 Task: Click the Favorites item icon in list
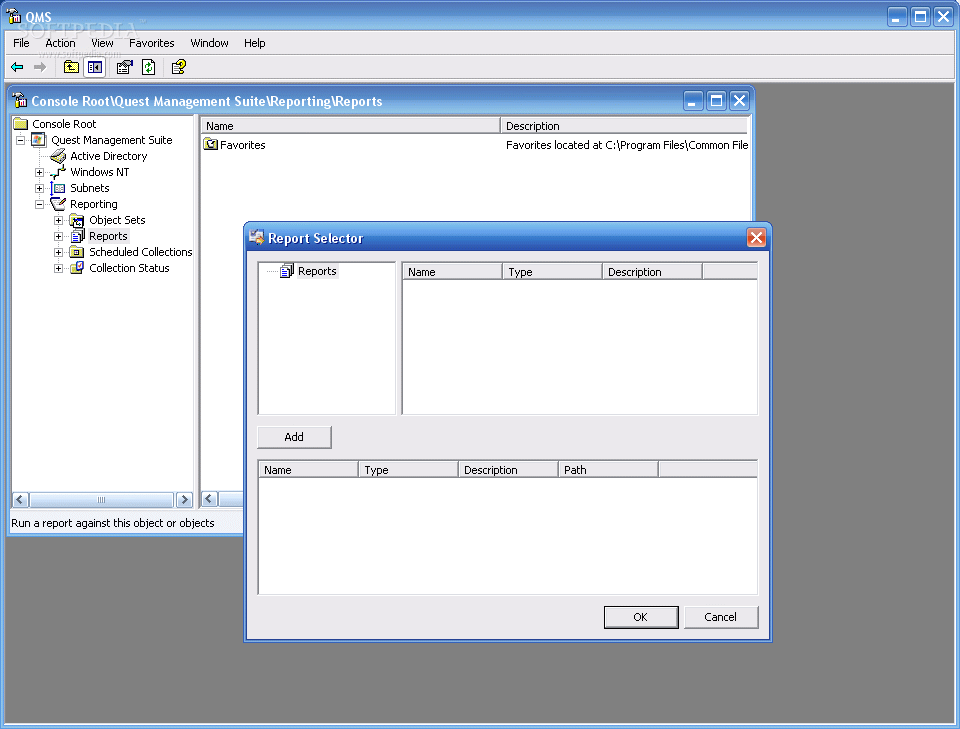[211, 144]
